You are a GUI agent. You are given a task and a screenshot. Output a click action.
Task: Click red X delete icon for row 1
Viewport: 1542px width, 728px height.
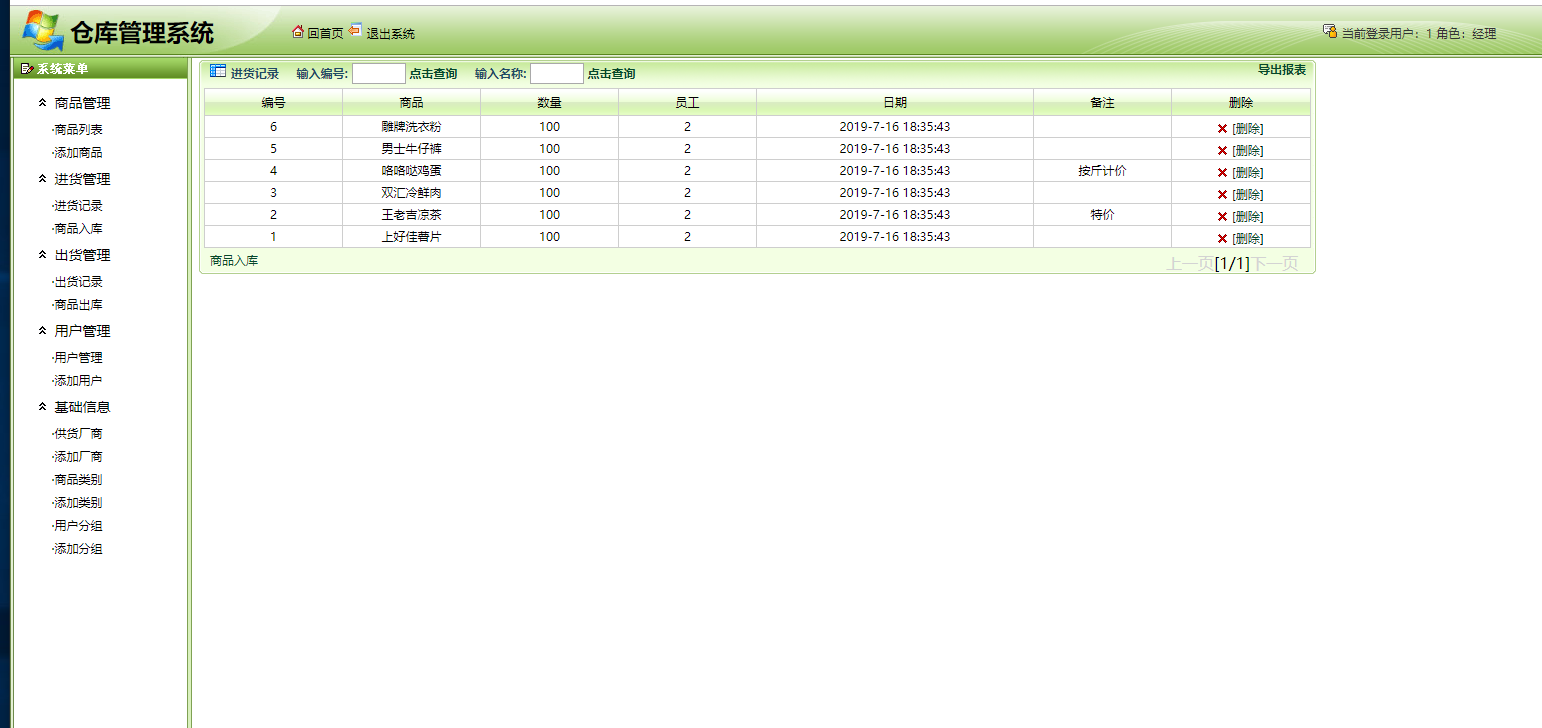1222,239
